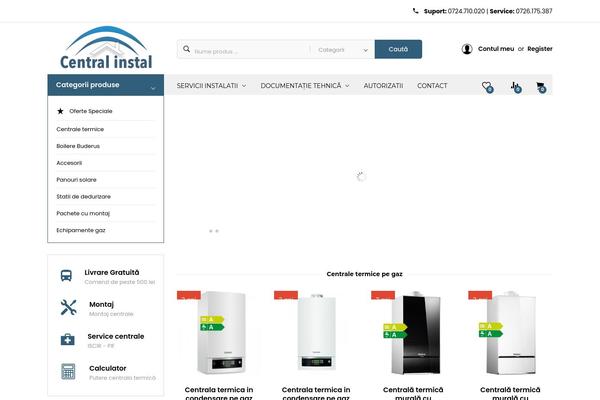Select Accesorii category
This screenshot has height=400, width=600.
[x=69, y=163]
